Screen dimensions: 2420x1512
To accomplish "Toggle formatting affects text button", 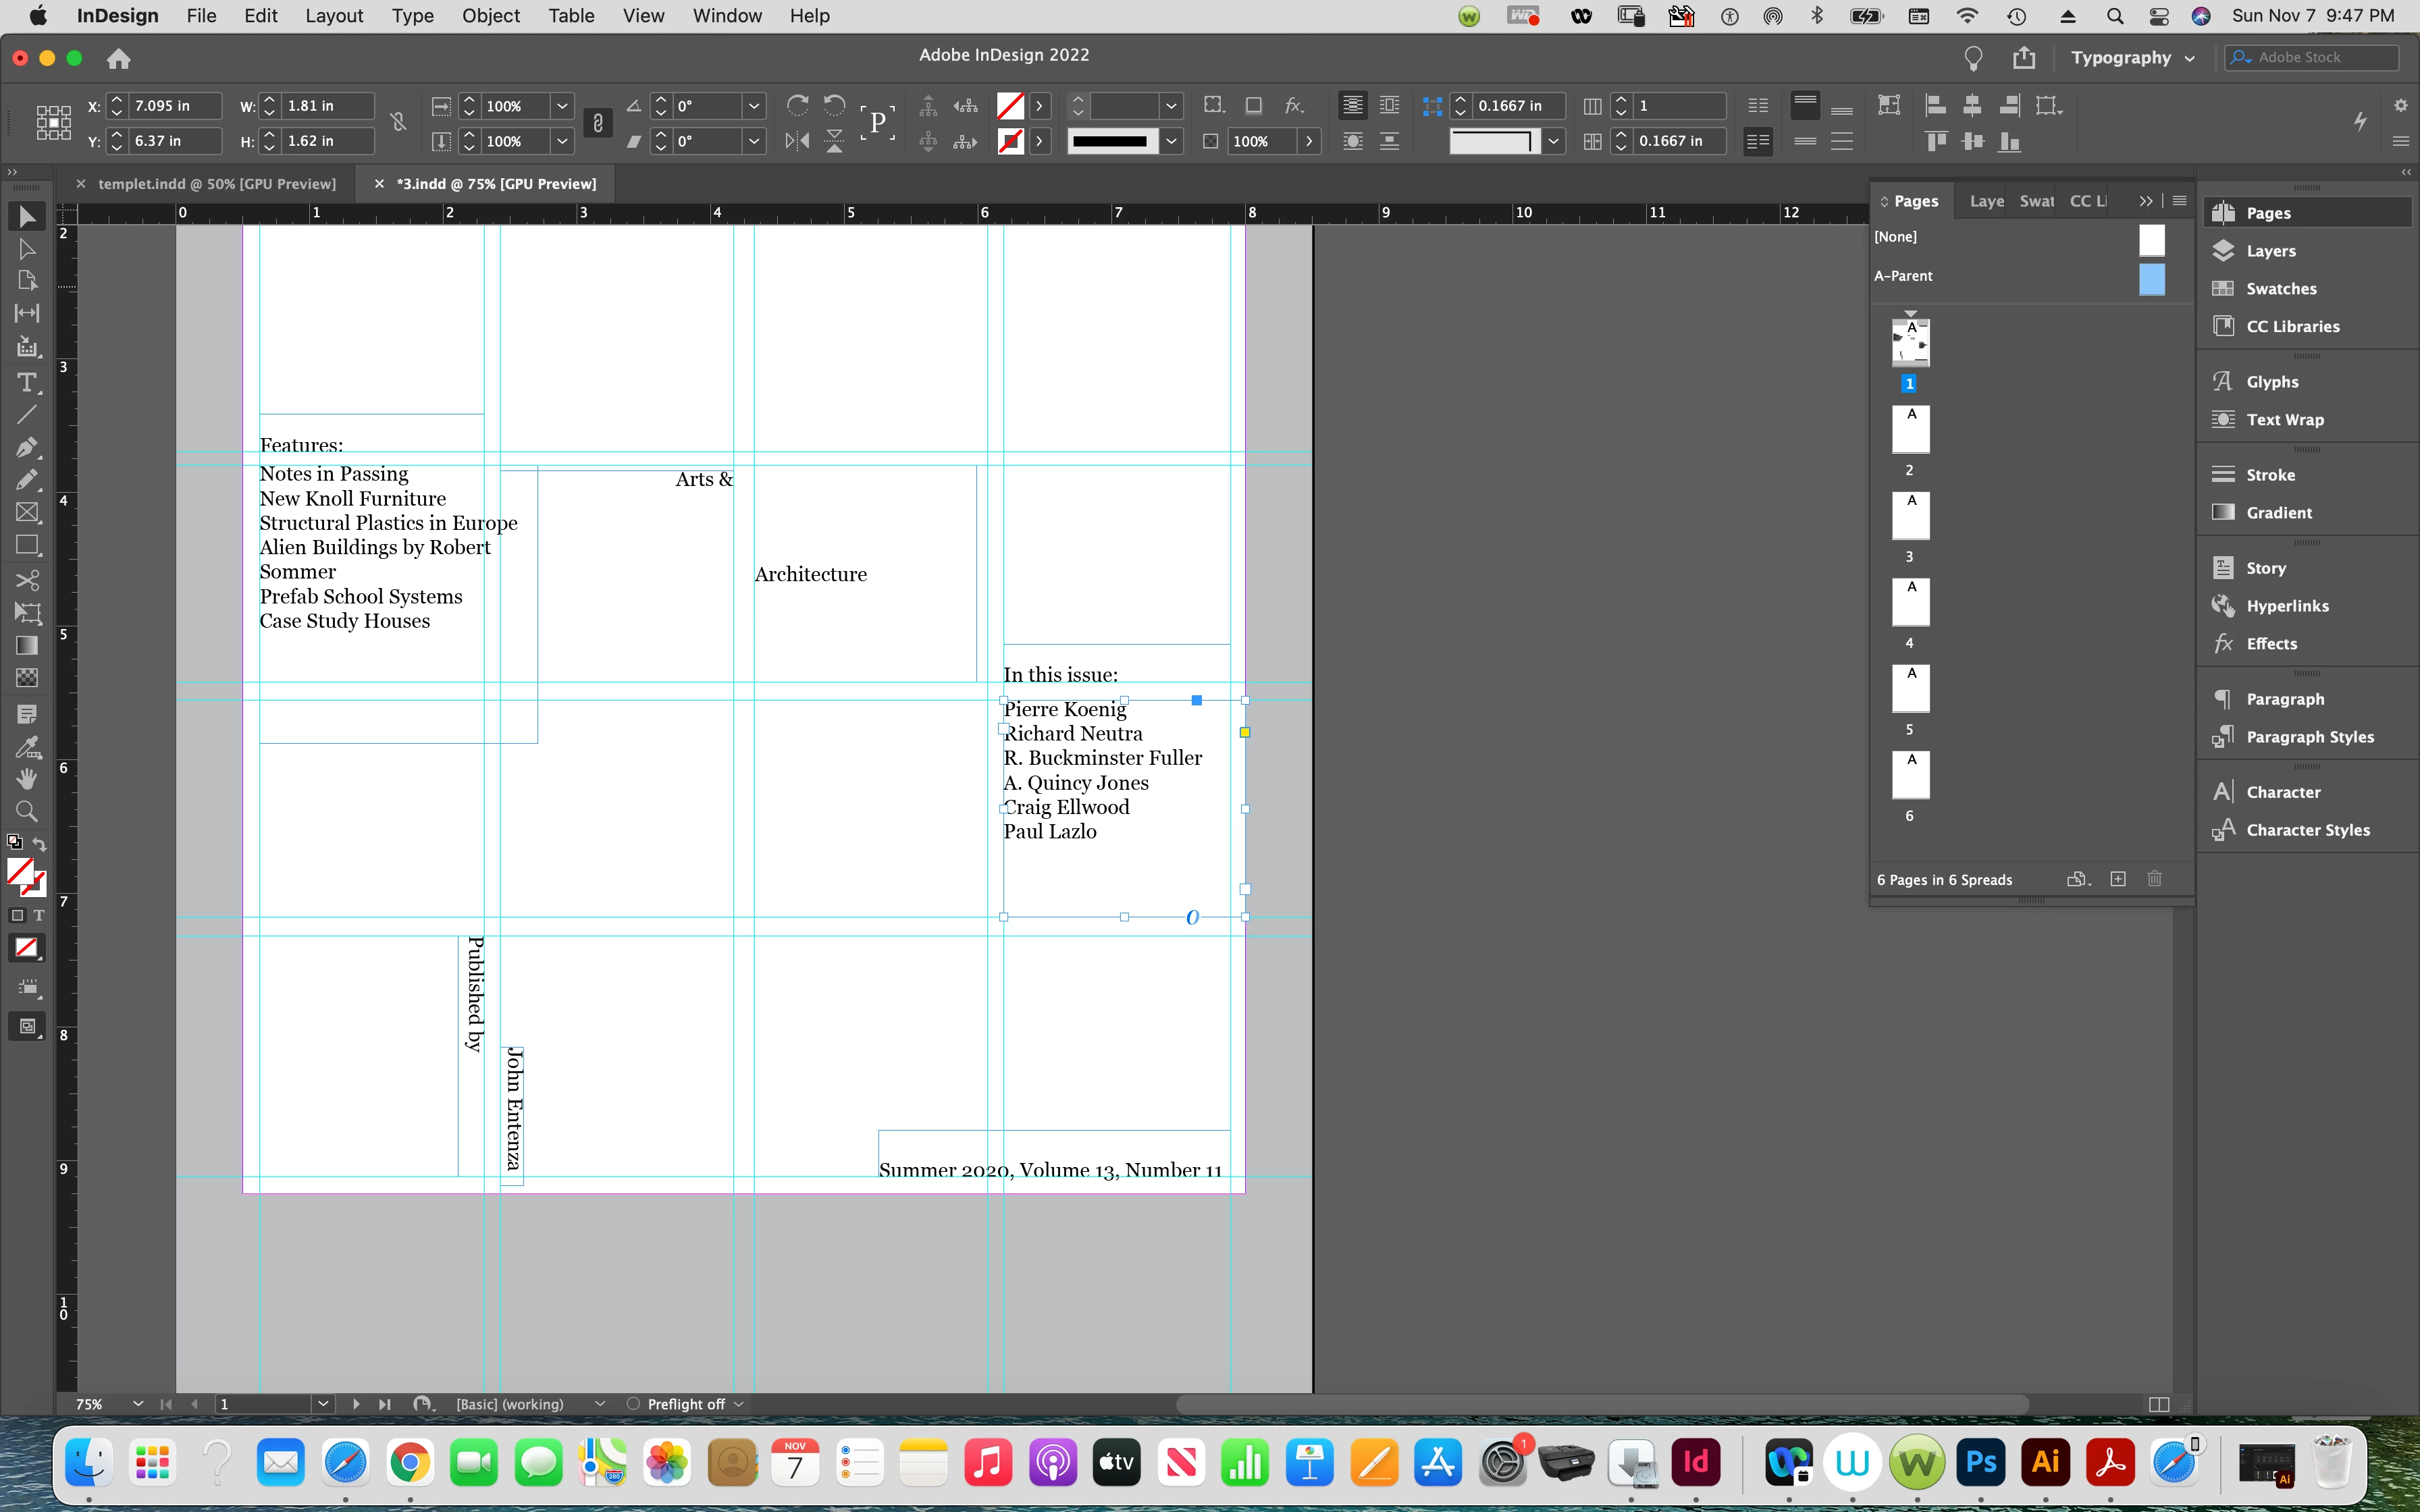I will pyautogui.click(x=39, y=915).
